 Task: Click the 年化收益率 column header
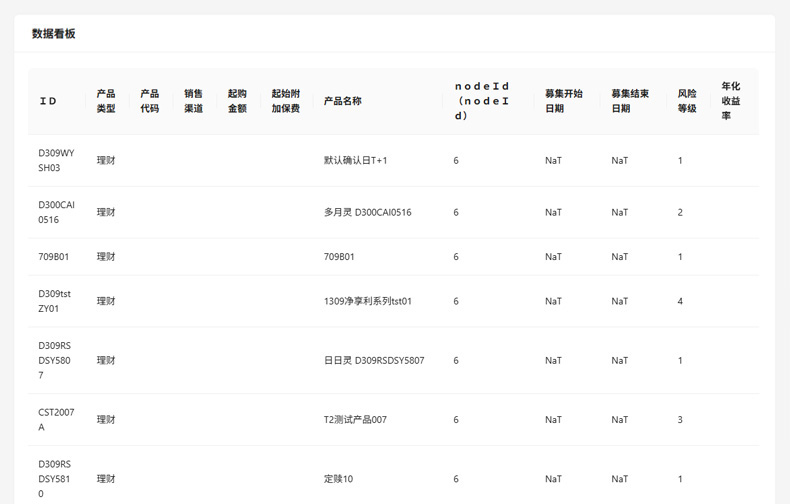pyautogui.click(x=731, y=101)
